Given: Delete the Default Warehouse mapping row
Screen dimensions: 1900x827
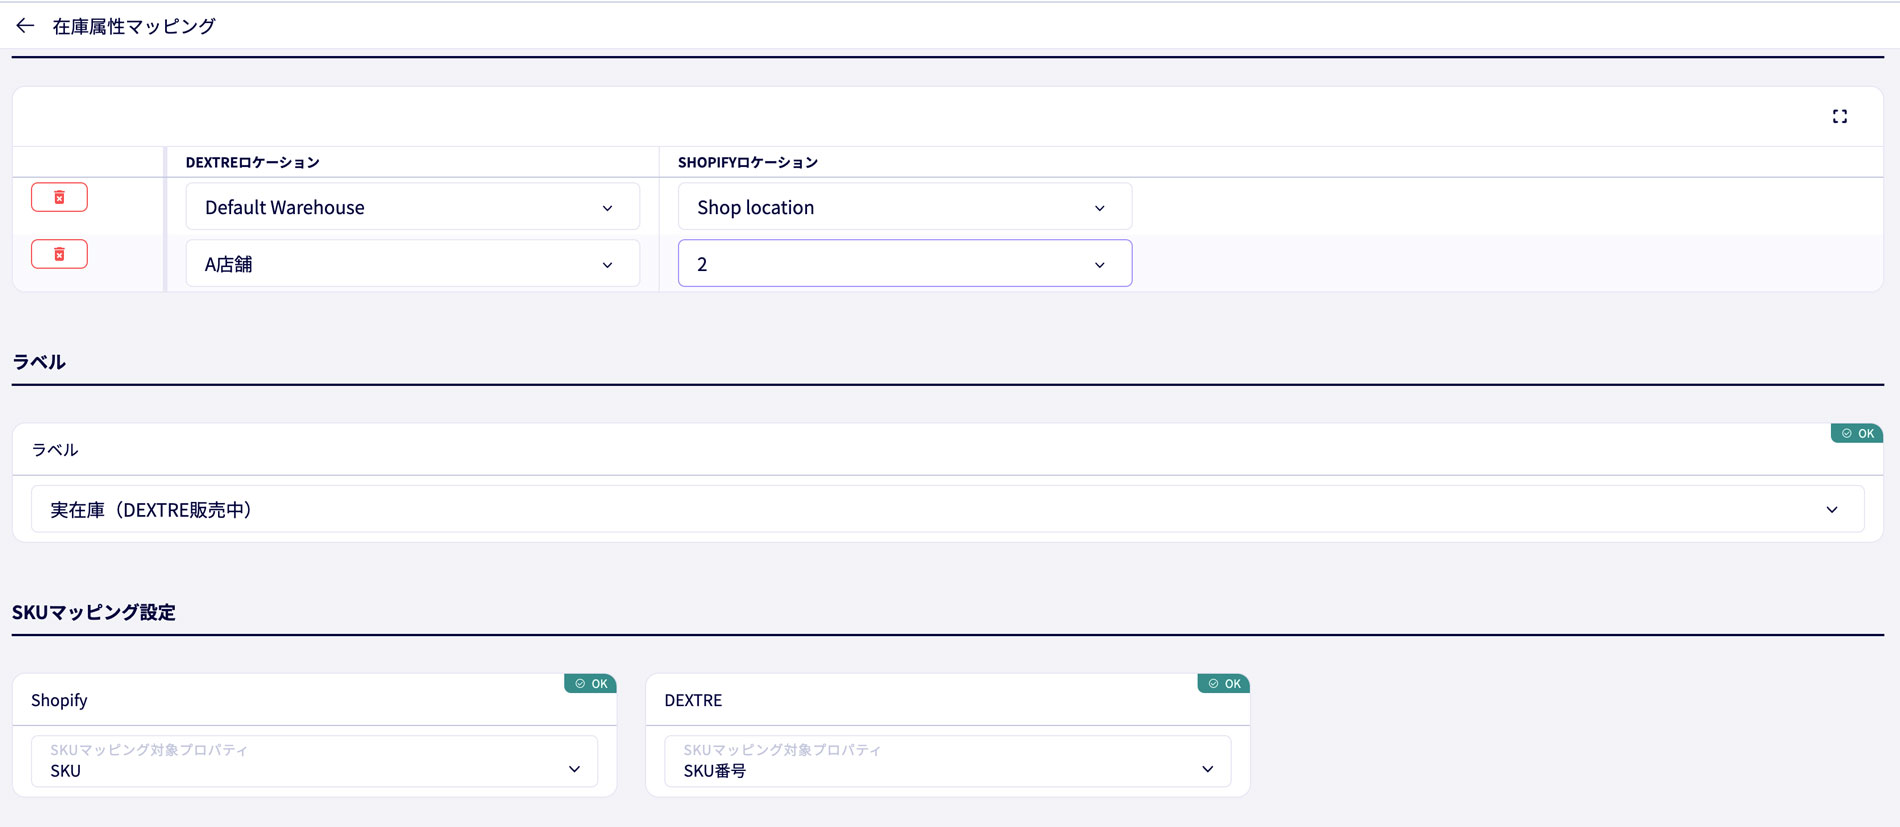Looking at the screenshot, I should pos(59,197).
